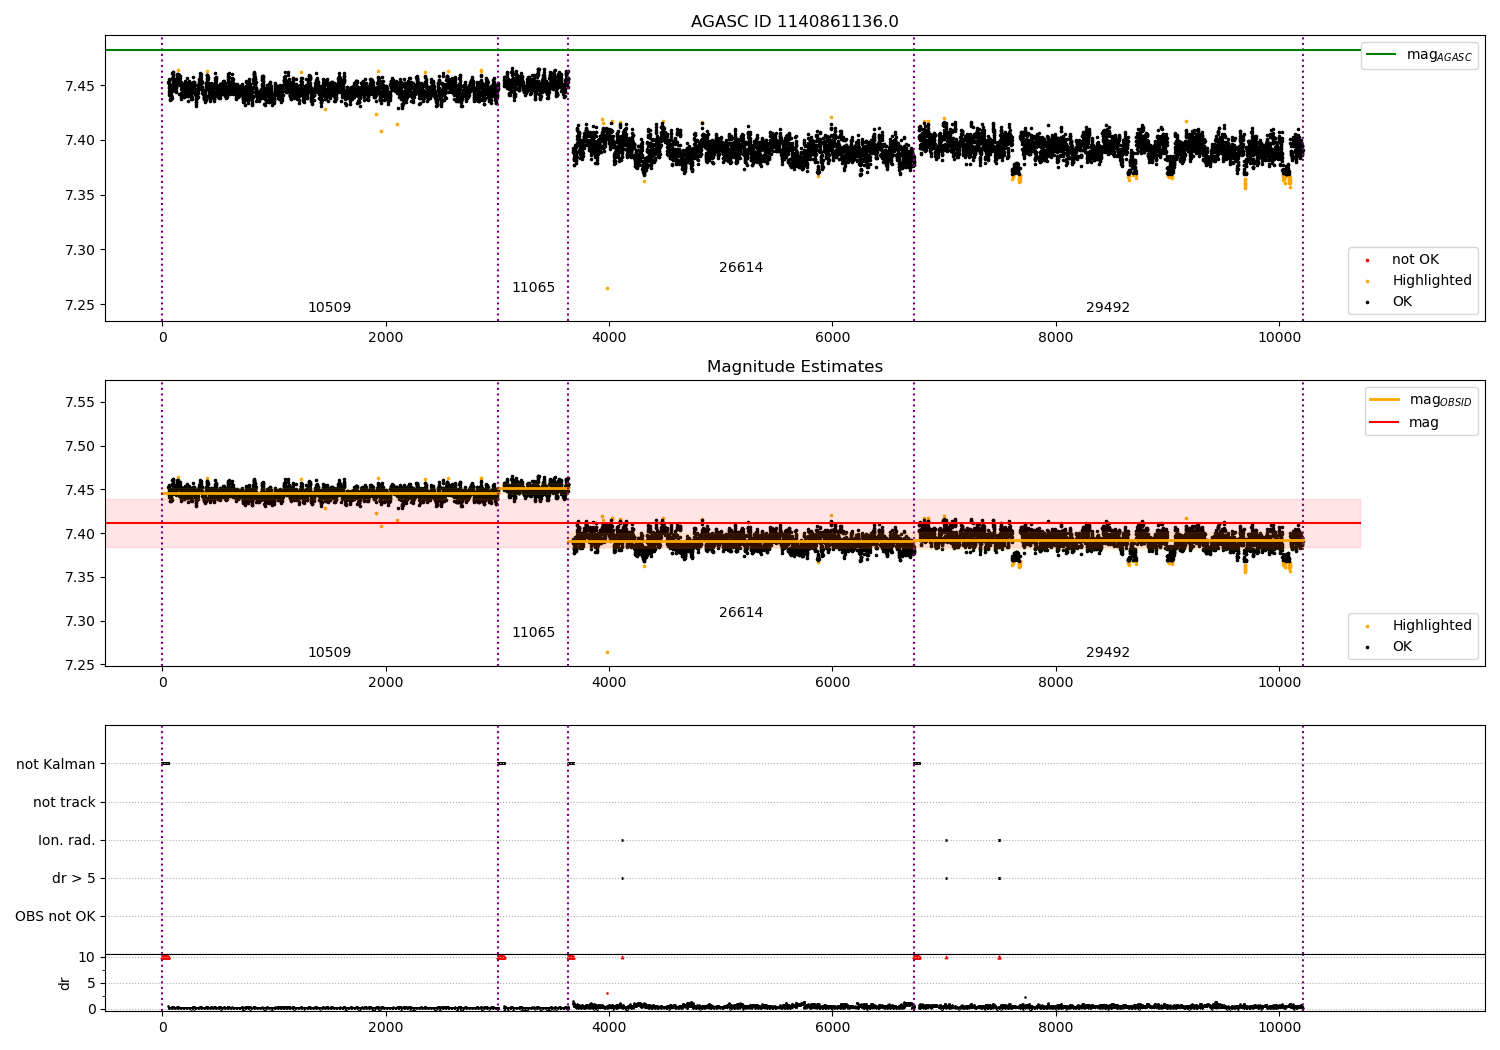The width and height of the screenshot is (1500, 1050).
Task: Click obsid label 26614 in AGASC ID plot
Action: 741,267
